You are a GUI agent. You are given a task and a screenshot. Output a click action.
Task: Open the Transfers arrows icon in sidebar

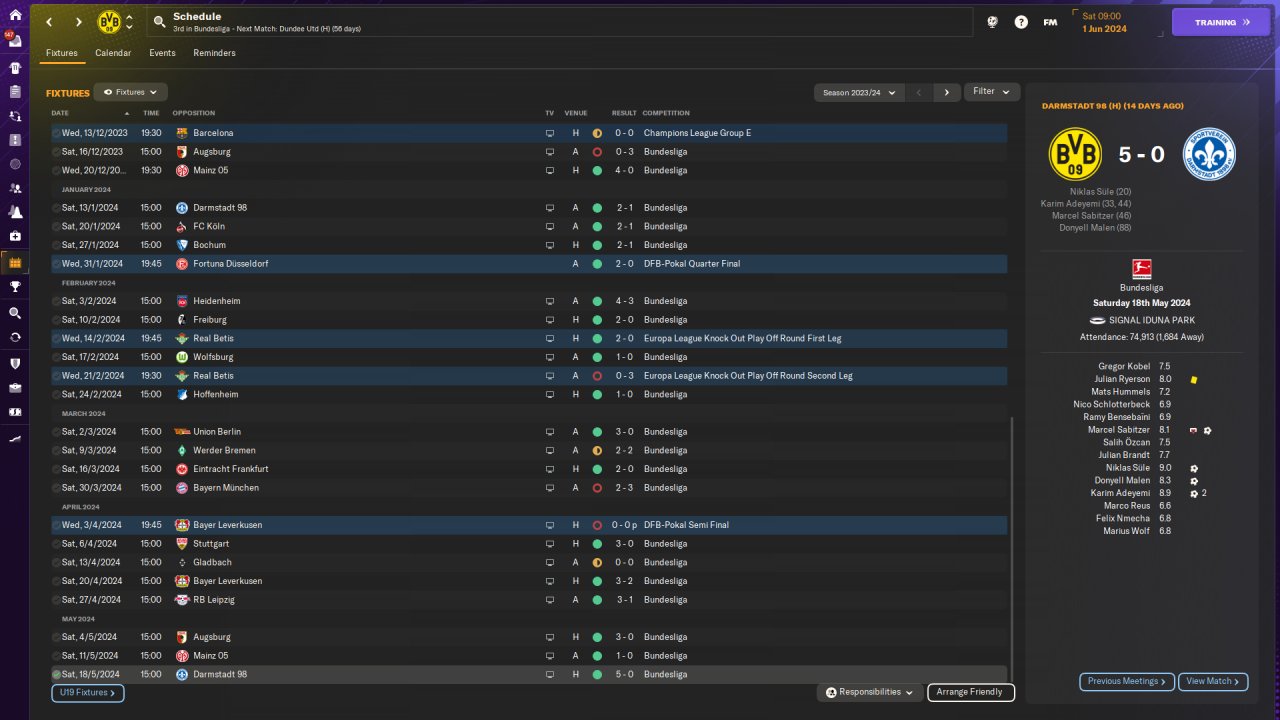click(x=15, y=337)
